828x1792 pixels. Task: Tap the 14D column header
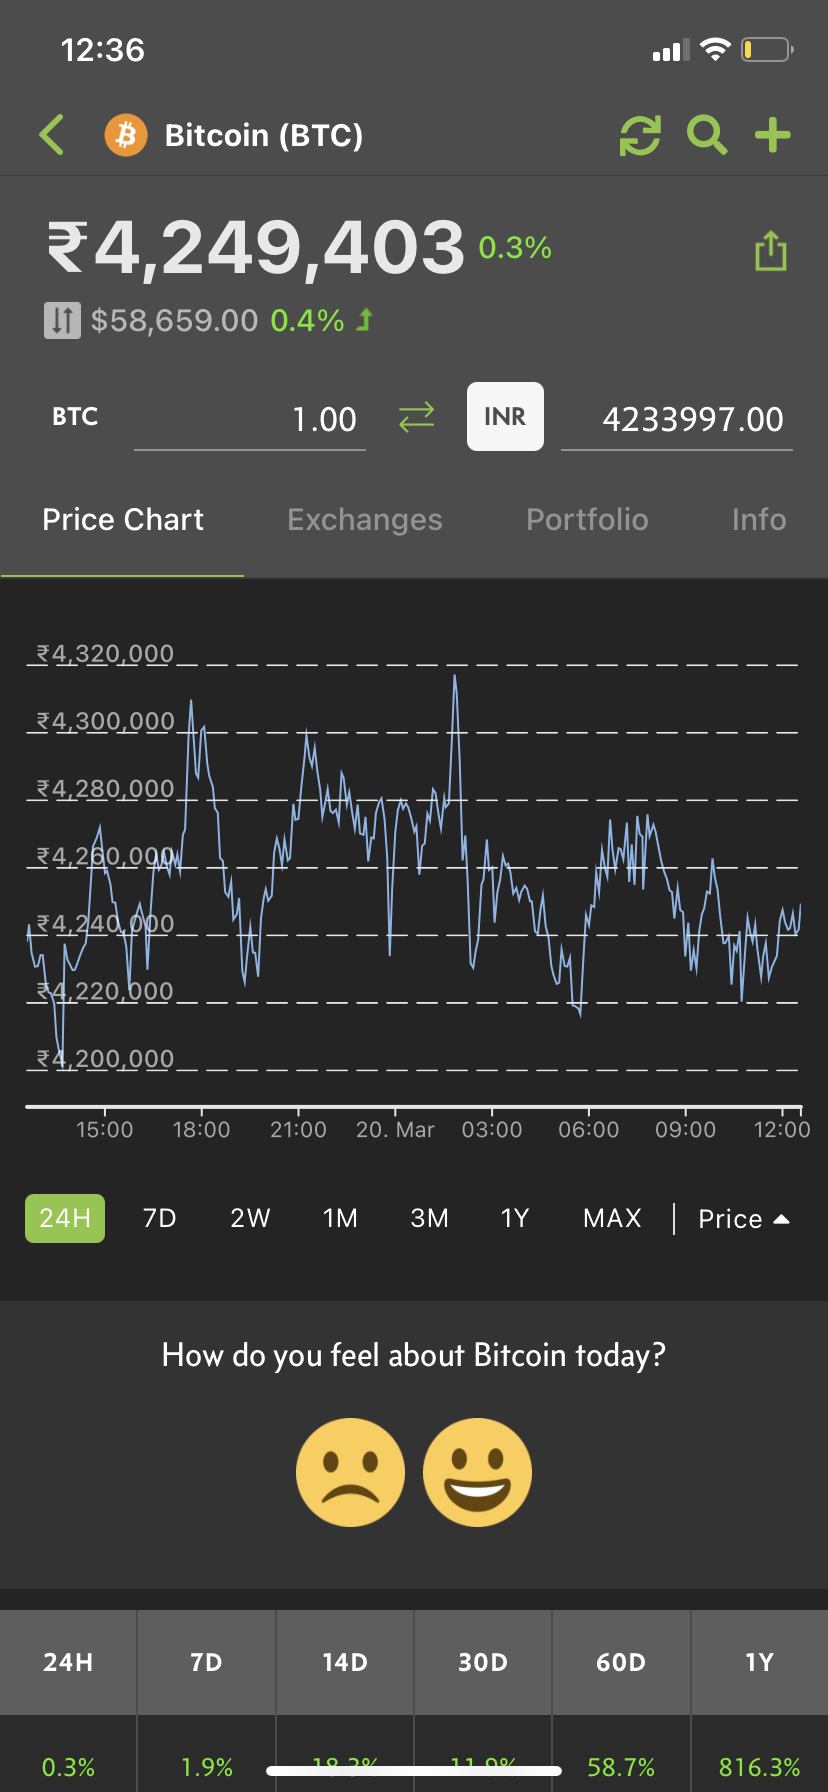(345, 1662)
